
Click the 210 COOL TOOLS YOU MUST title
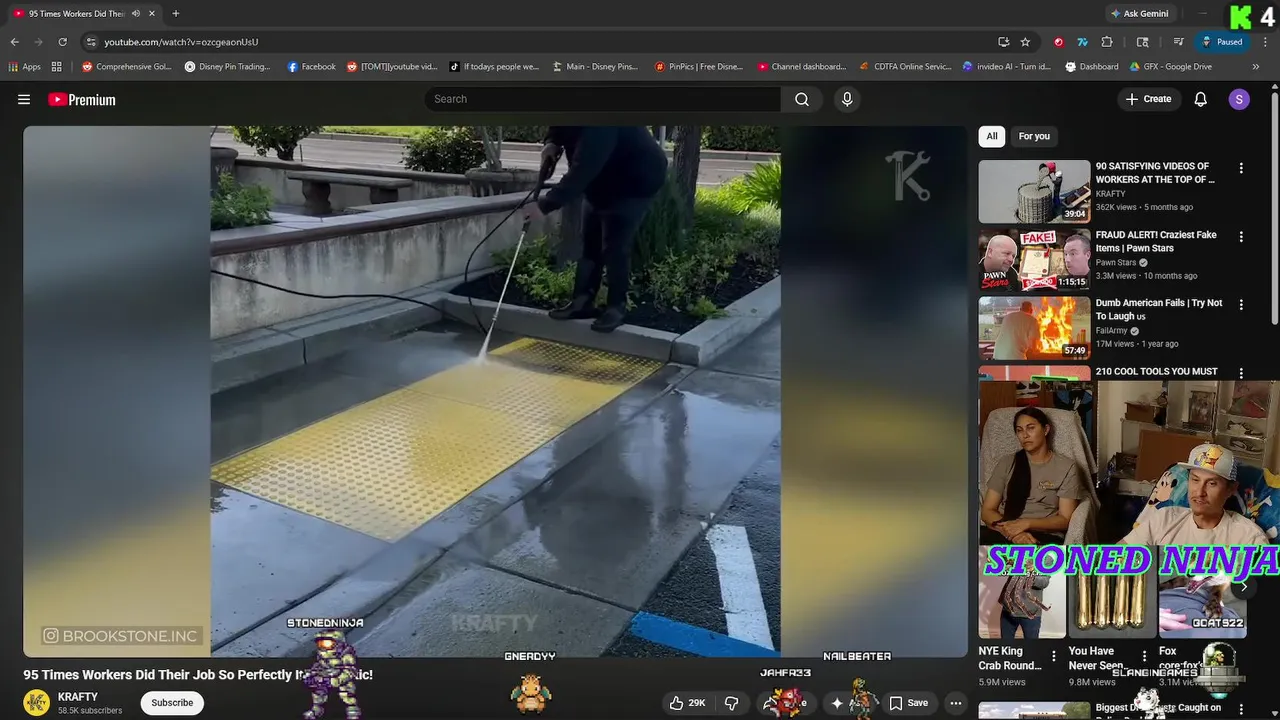pyautogui.click(x=1156, y=371)
